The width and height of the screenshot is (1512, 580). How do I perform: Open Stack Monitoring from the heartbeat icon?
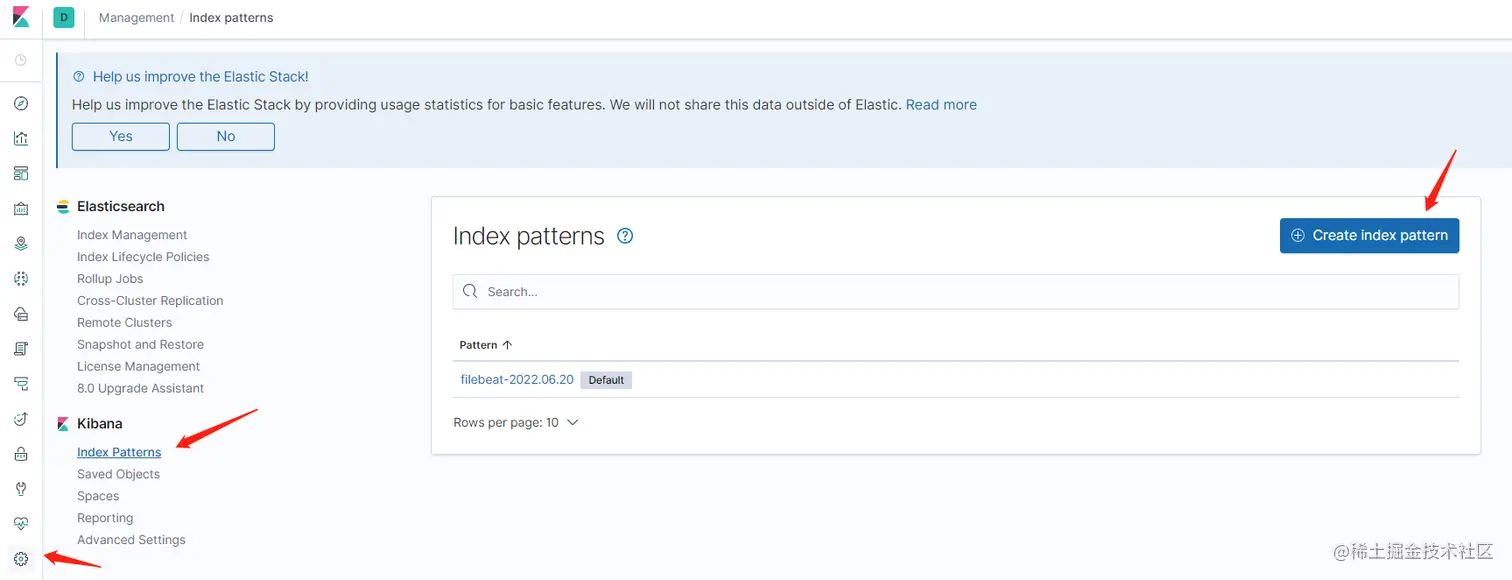pos(21,524)
